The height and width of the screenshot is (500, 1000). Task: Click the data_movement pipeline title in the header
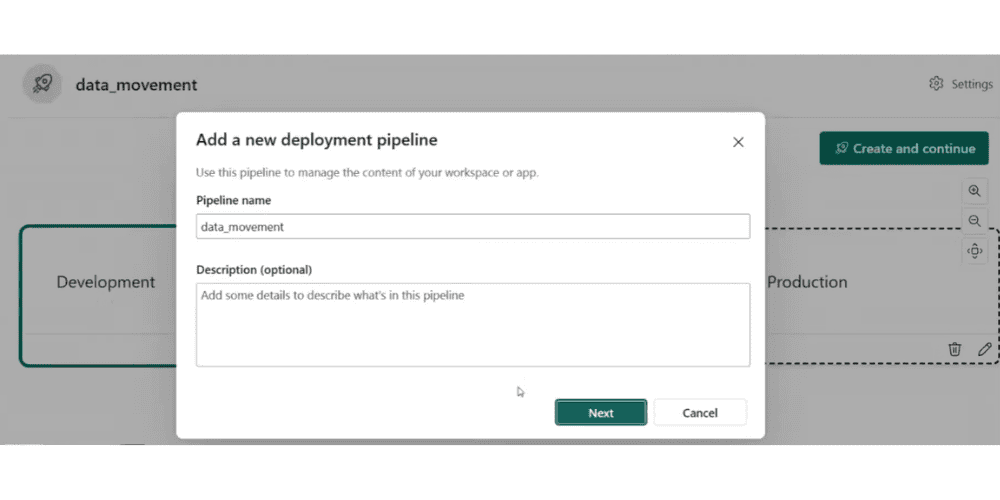136,85
